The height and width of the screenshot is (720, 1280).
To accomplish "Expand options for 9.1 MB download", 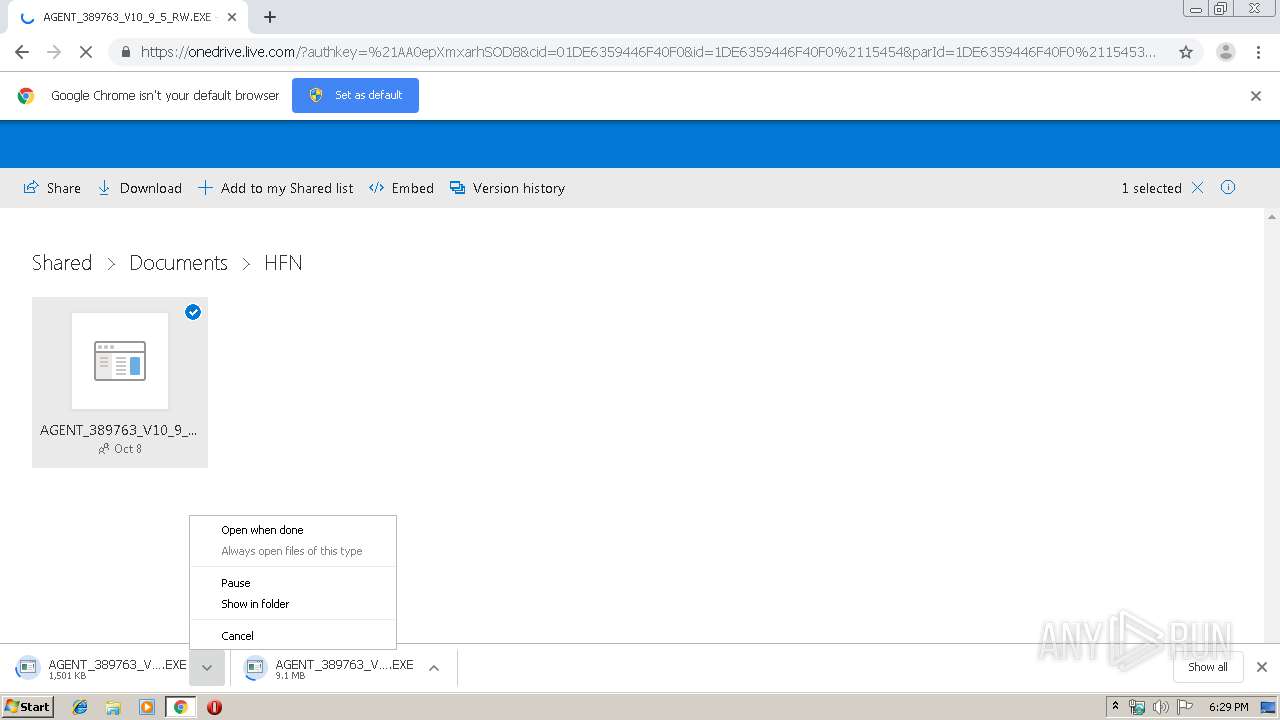I will (x=434, y=668).
